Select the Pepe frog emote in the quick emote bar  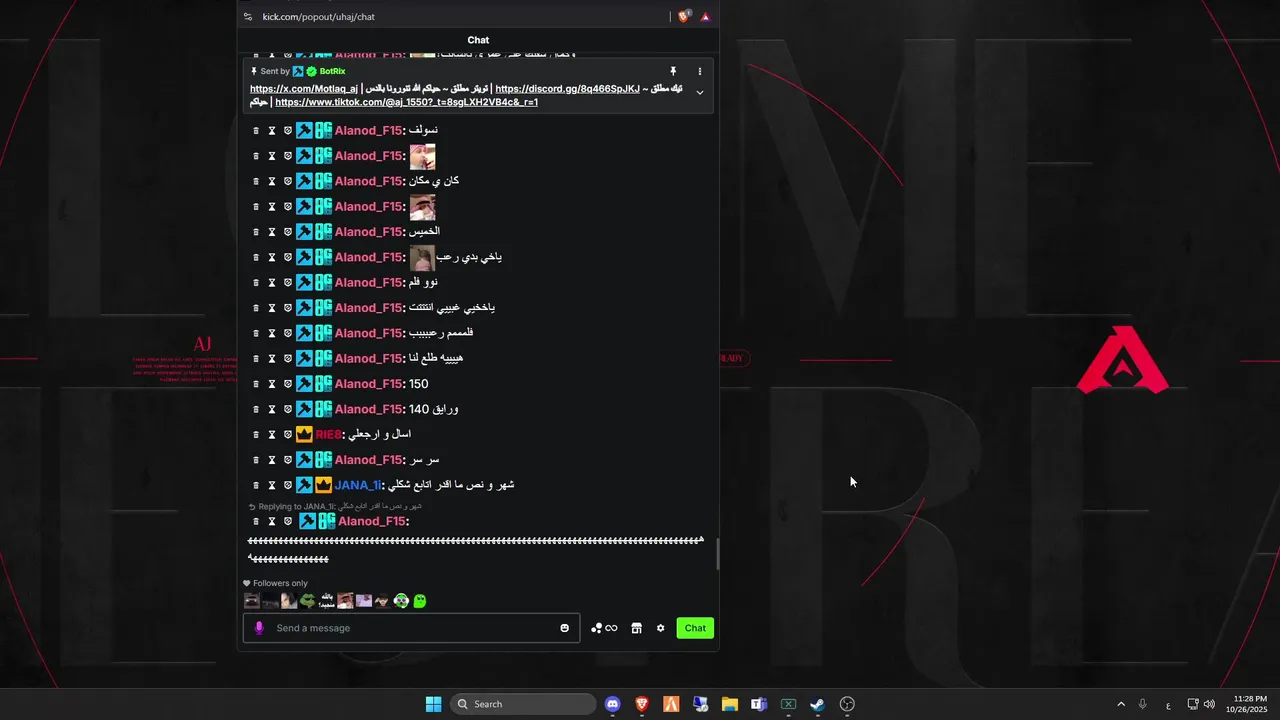[307, 601]
